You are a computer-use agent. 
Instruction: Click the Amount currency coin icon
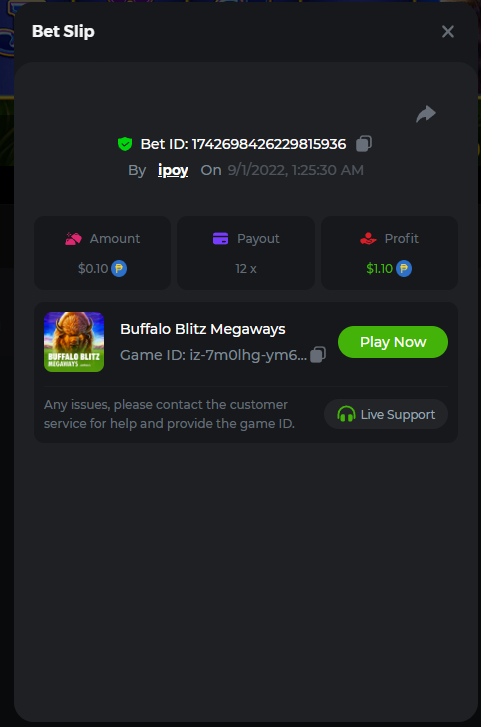point(119,268)
